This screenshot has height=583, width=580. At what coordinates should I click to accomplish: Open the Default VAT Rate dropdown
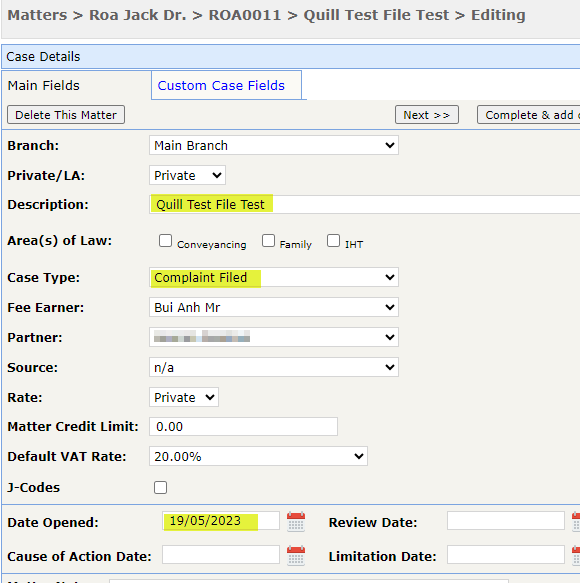coord(258,456)
